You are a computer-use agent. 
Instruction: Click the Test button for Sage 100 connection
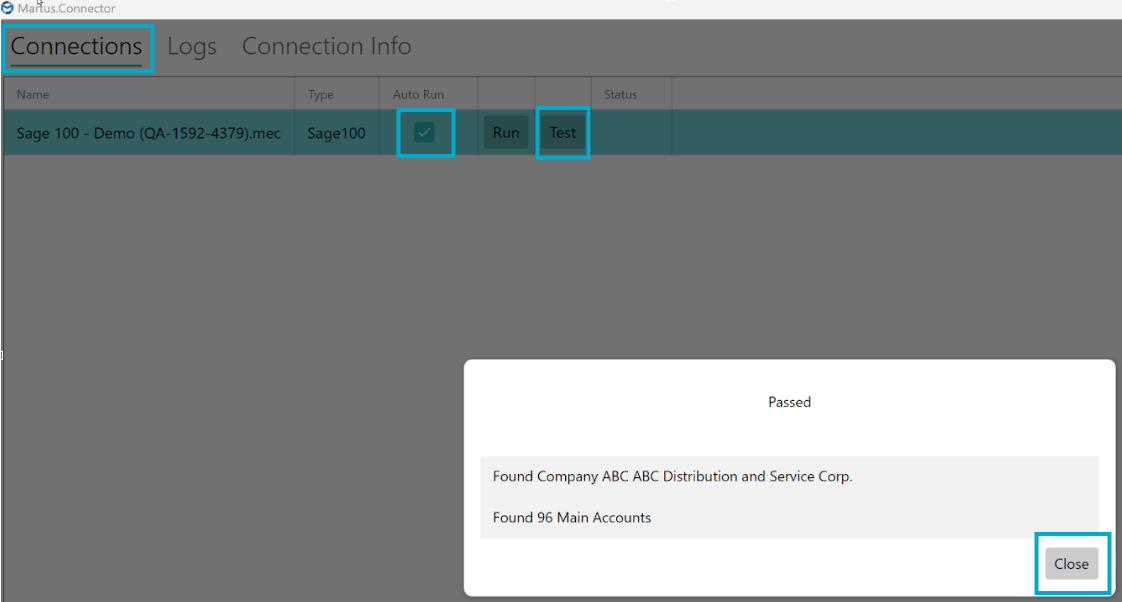pyautogui.click(x=562, y=132)
